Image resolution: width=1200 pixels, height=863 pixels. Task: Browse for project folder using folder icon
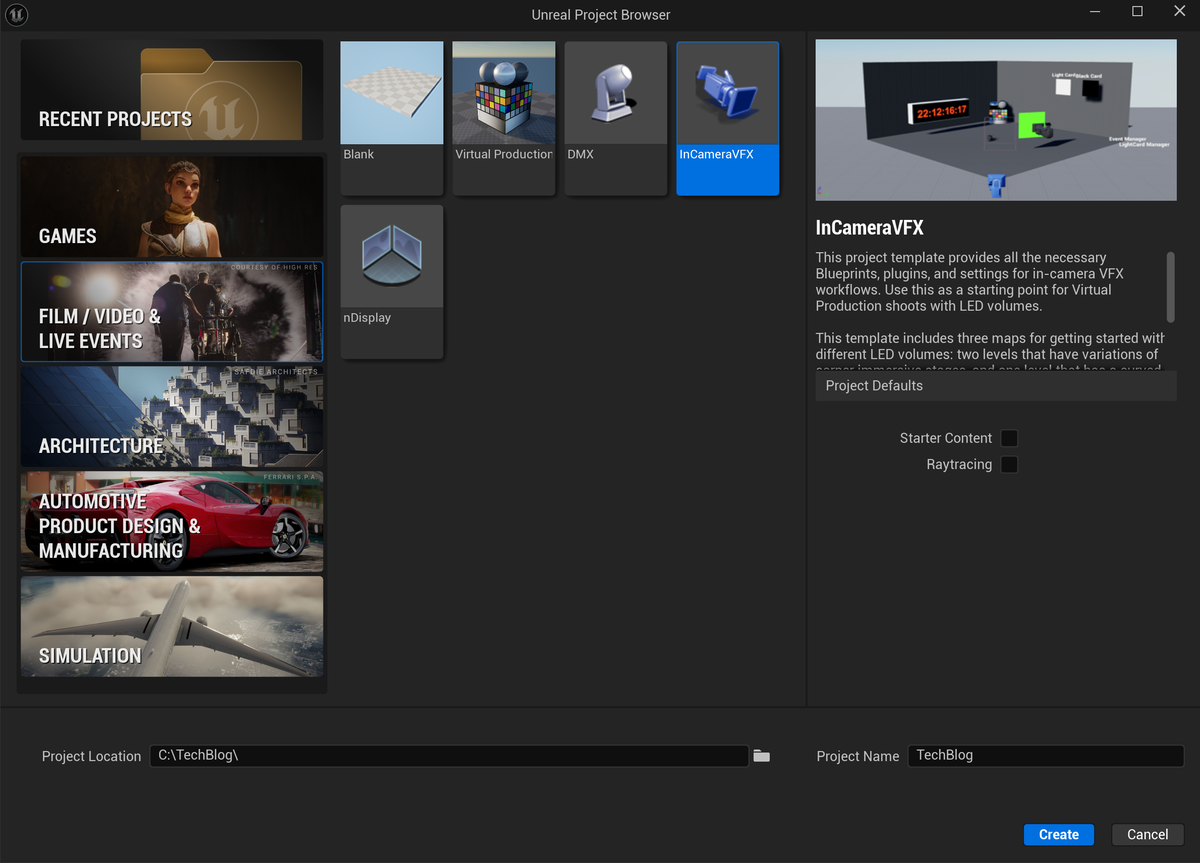tap(762, 756)
